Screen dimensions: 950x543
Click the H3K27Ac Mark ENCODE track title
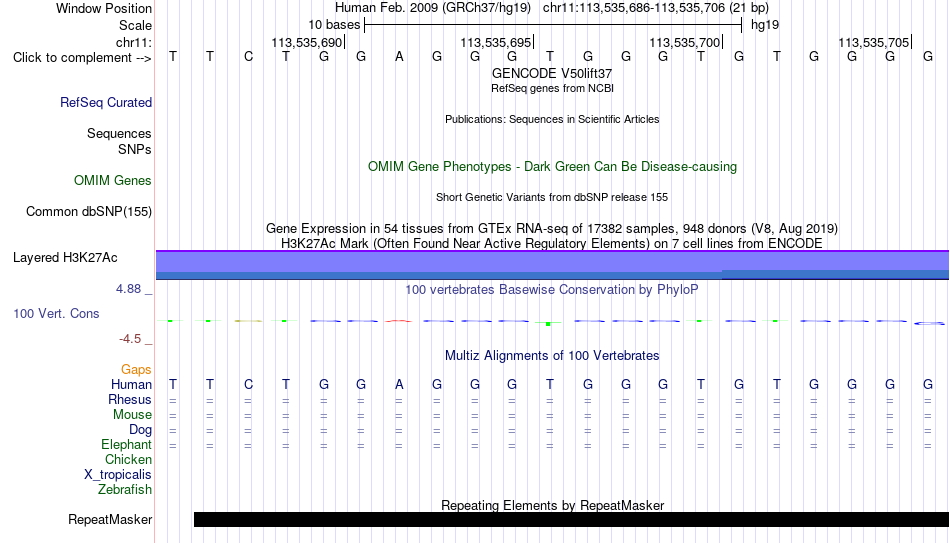pos(552,244)
